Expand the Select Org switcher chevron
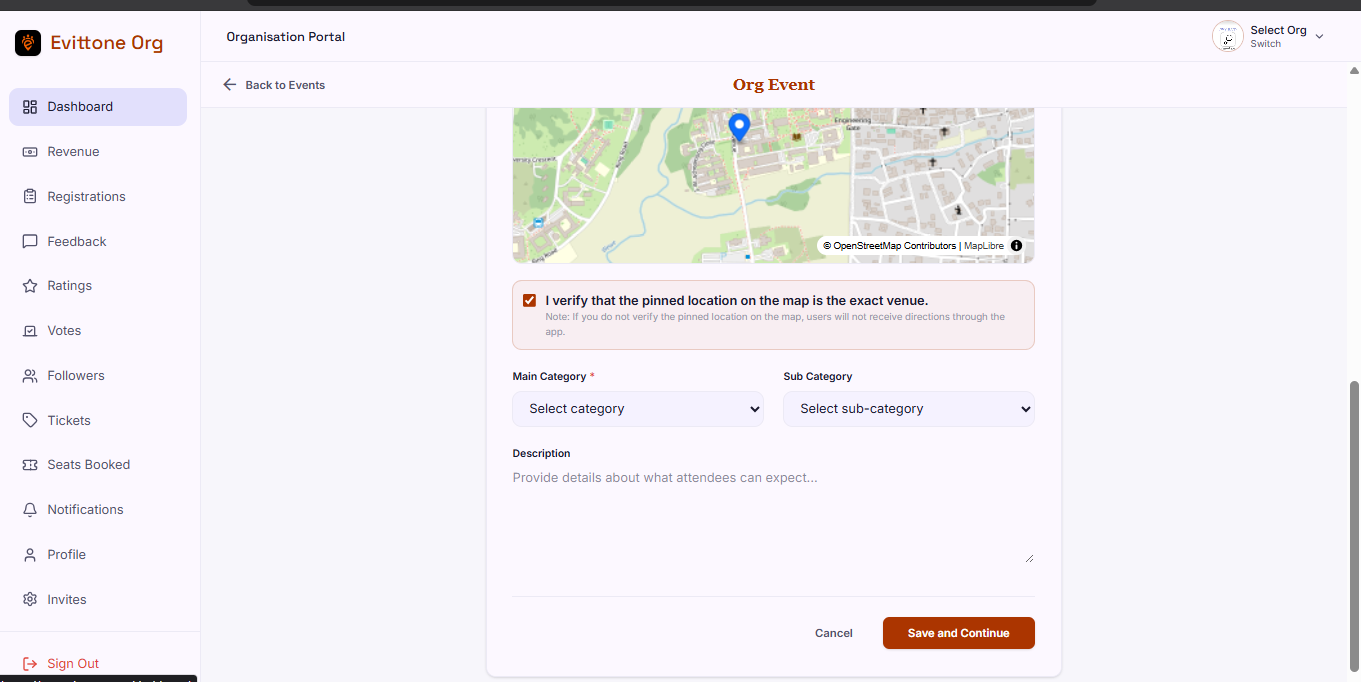Screen dimensions: 1361x682 pos(1319,37)
